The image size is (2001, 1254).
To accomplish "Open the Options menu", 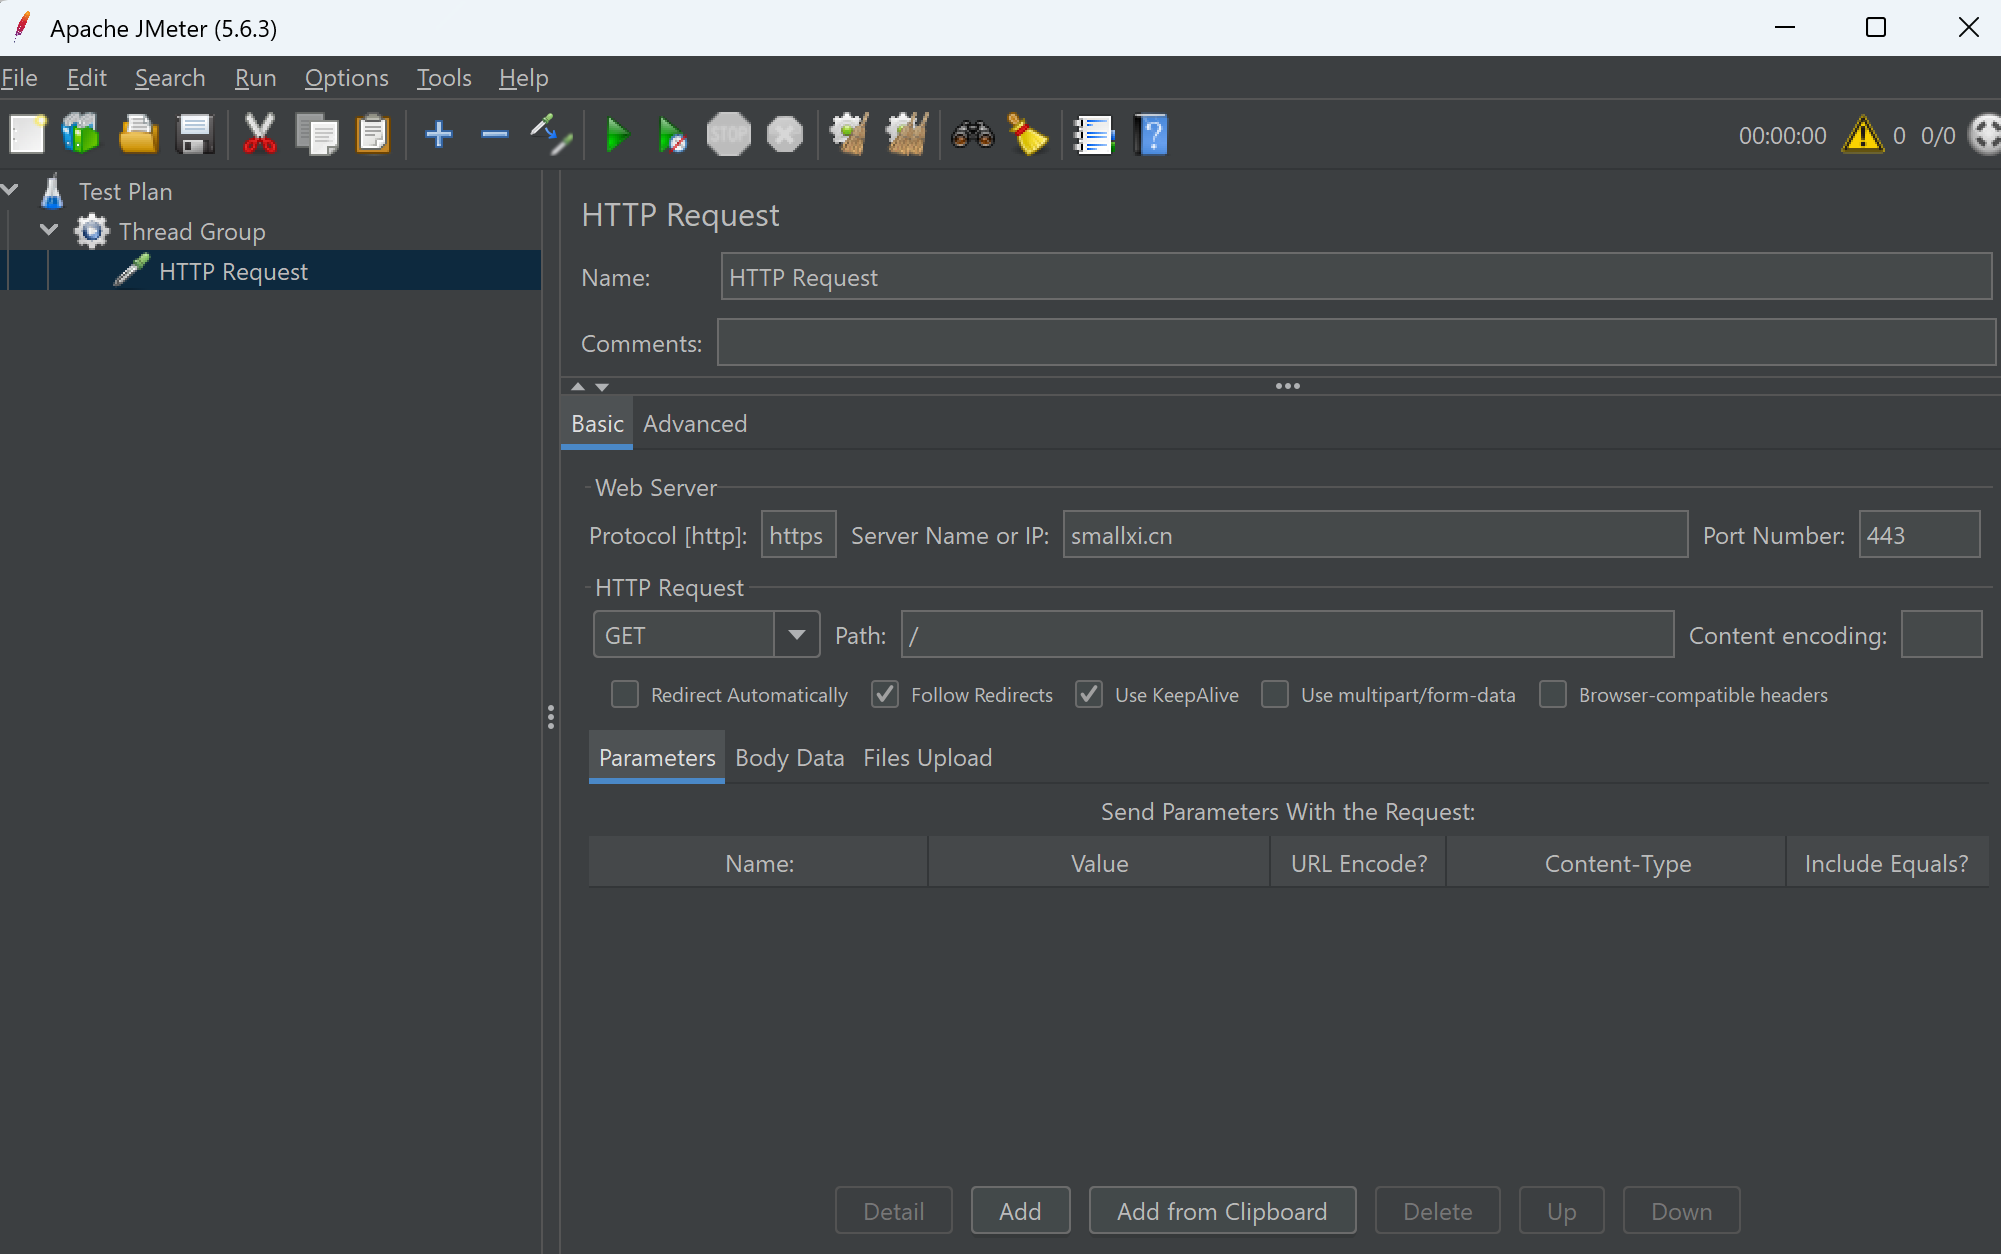I will (x=346, y=78).
